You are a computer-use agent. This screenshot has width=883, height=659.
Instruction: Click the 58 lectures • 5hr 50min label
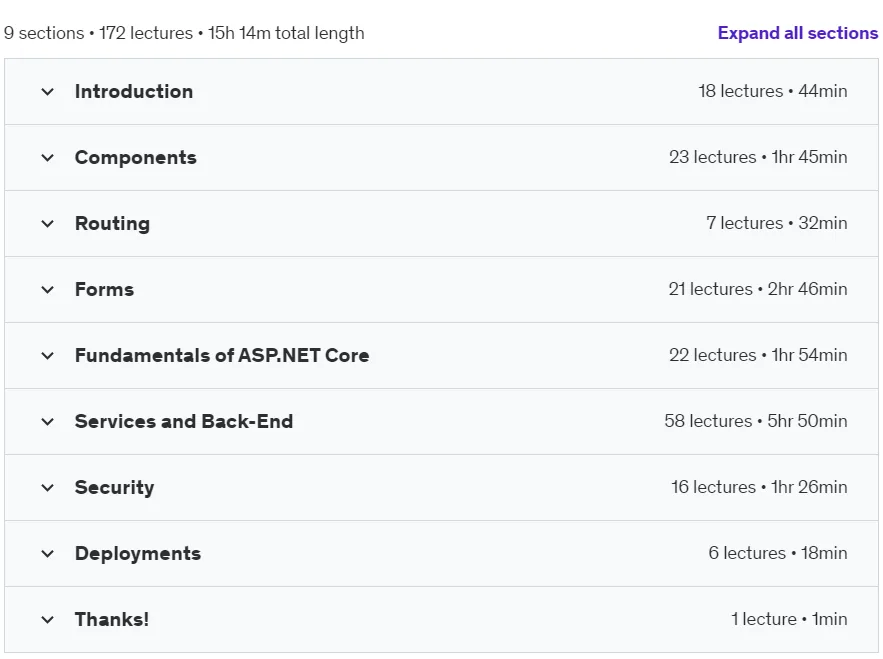click(x=756, y=421)
